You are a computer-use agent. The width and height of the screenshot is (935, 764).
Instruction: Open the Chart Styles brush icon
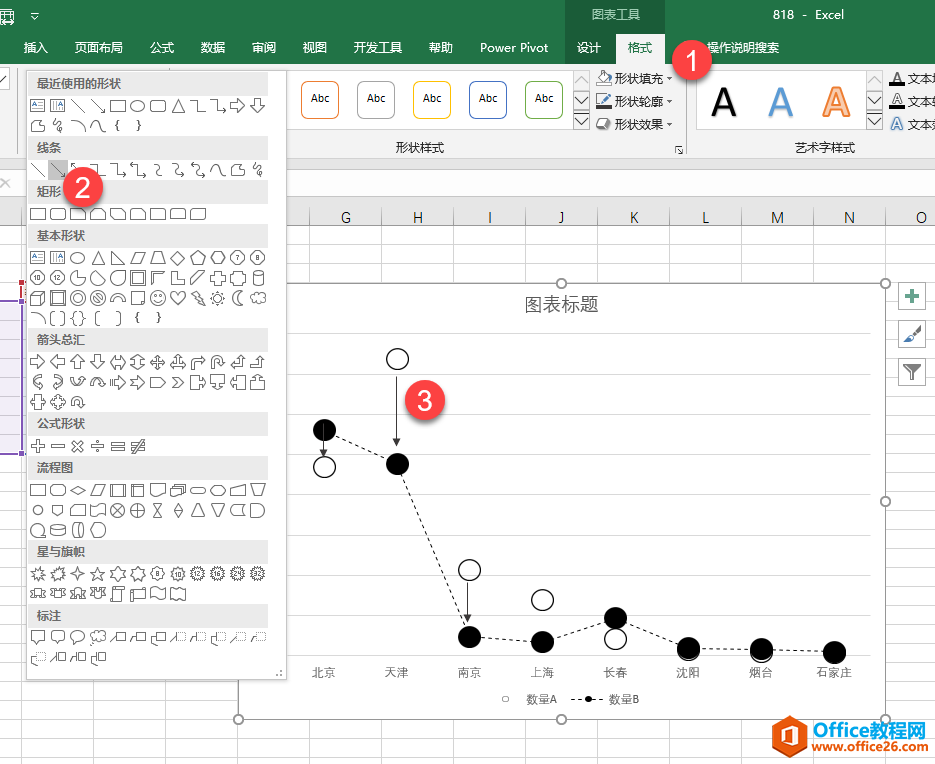point(911,334)
